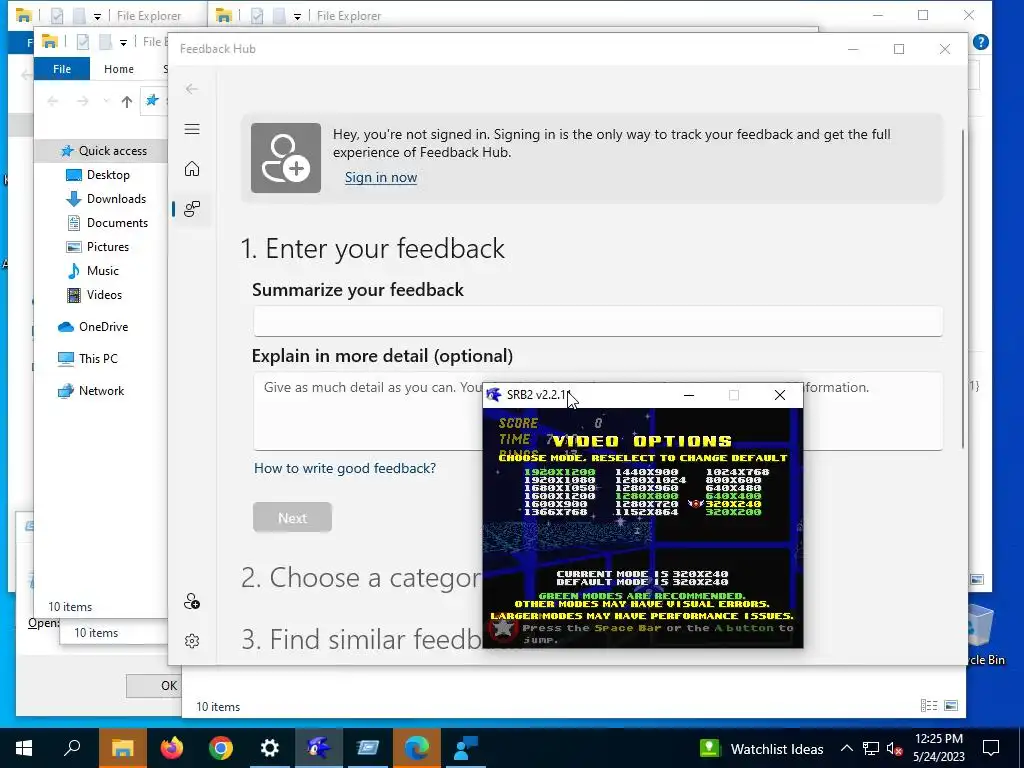Focus the Summarize your feedback field
Image resolution: width=1024 pixels, height=768 pixels.
[x=598, y=321]
